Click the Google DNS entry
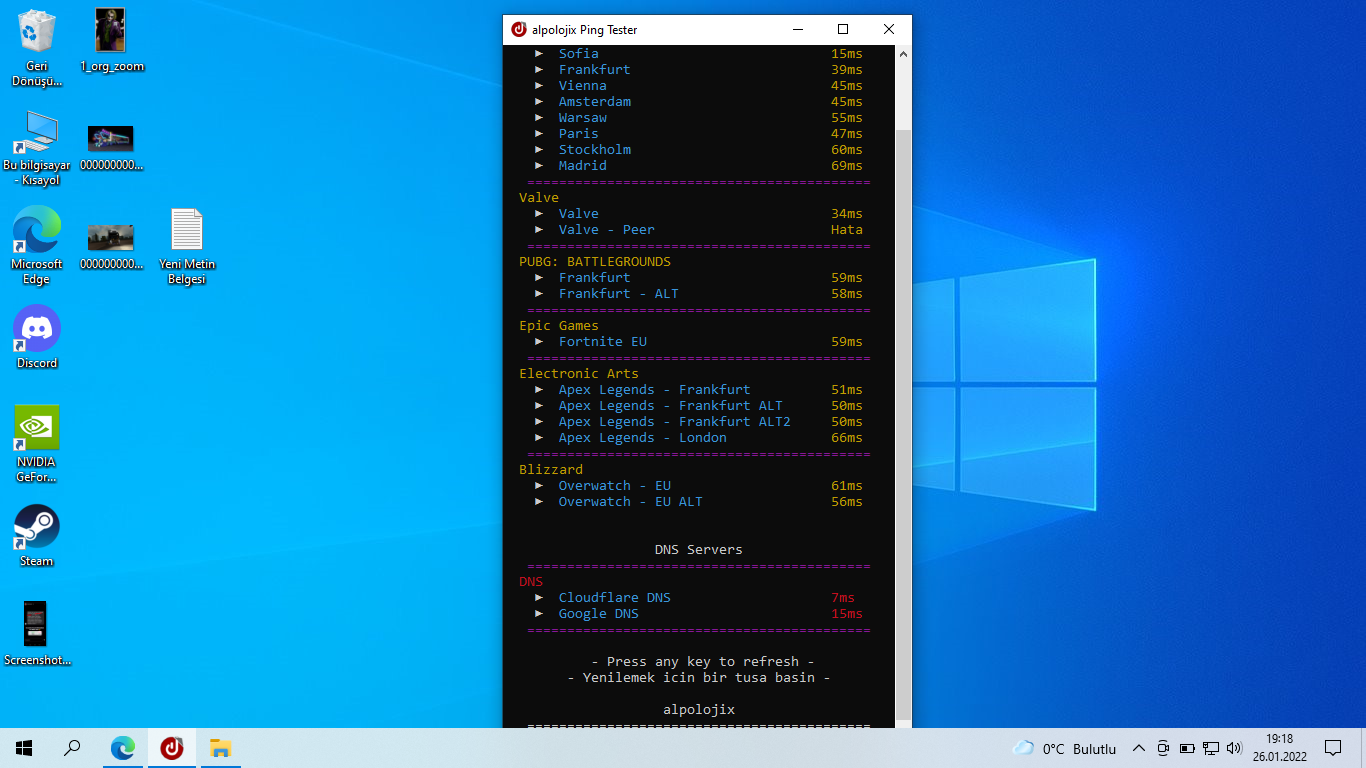 pos(698,614)
